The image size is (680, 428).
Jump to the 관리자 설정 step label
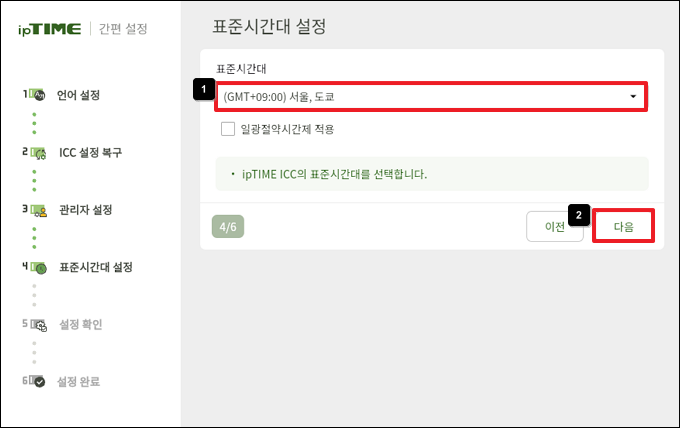(86, 211)
